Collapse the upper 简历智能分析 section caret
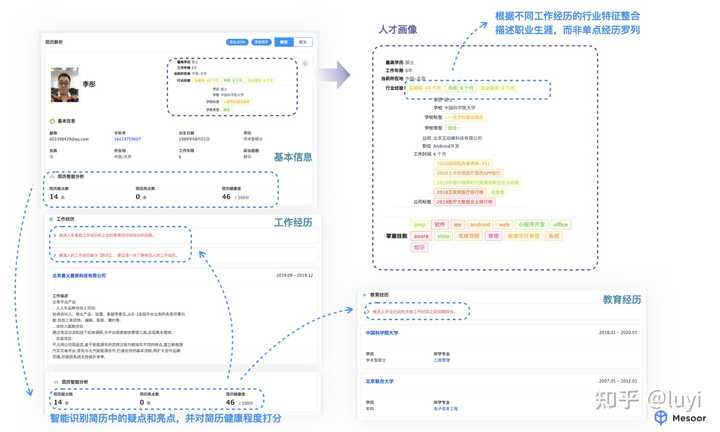Viewport: 720px width, 432px height. click(x=53, y=176)
